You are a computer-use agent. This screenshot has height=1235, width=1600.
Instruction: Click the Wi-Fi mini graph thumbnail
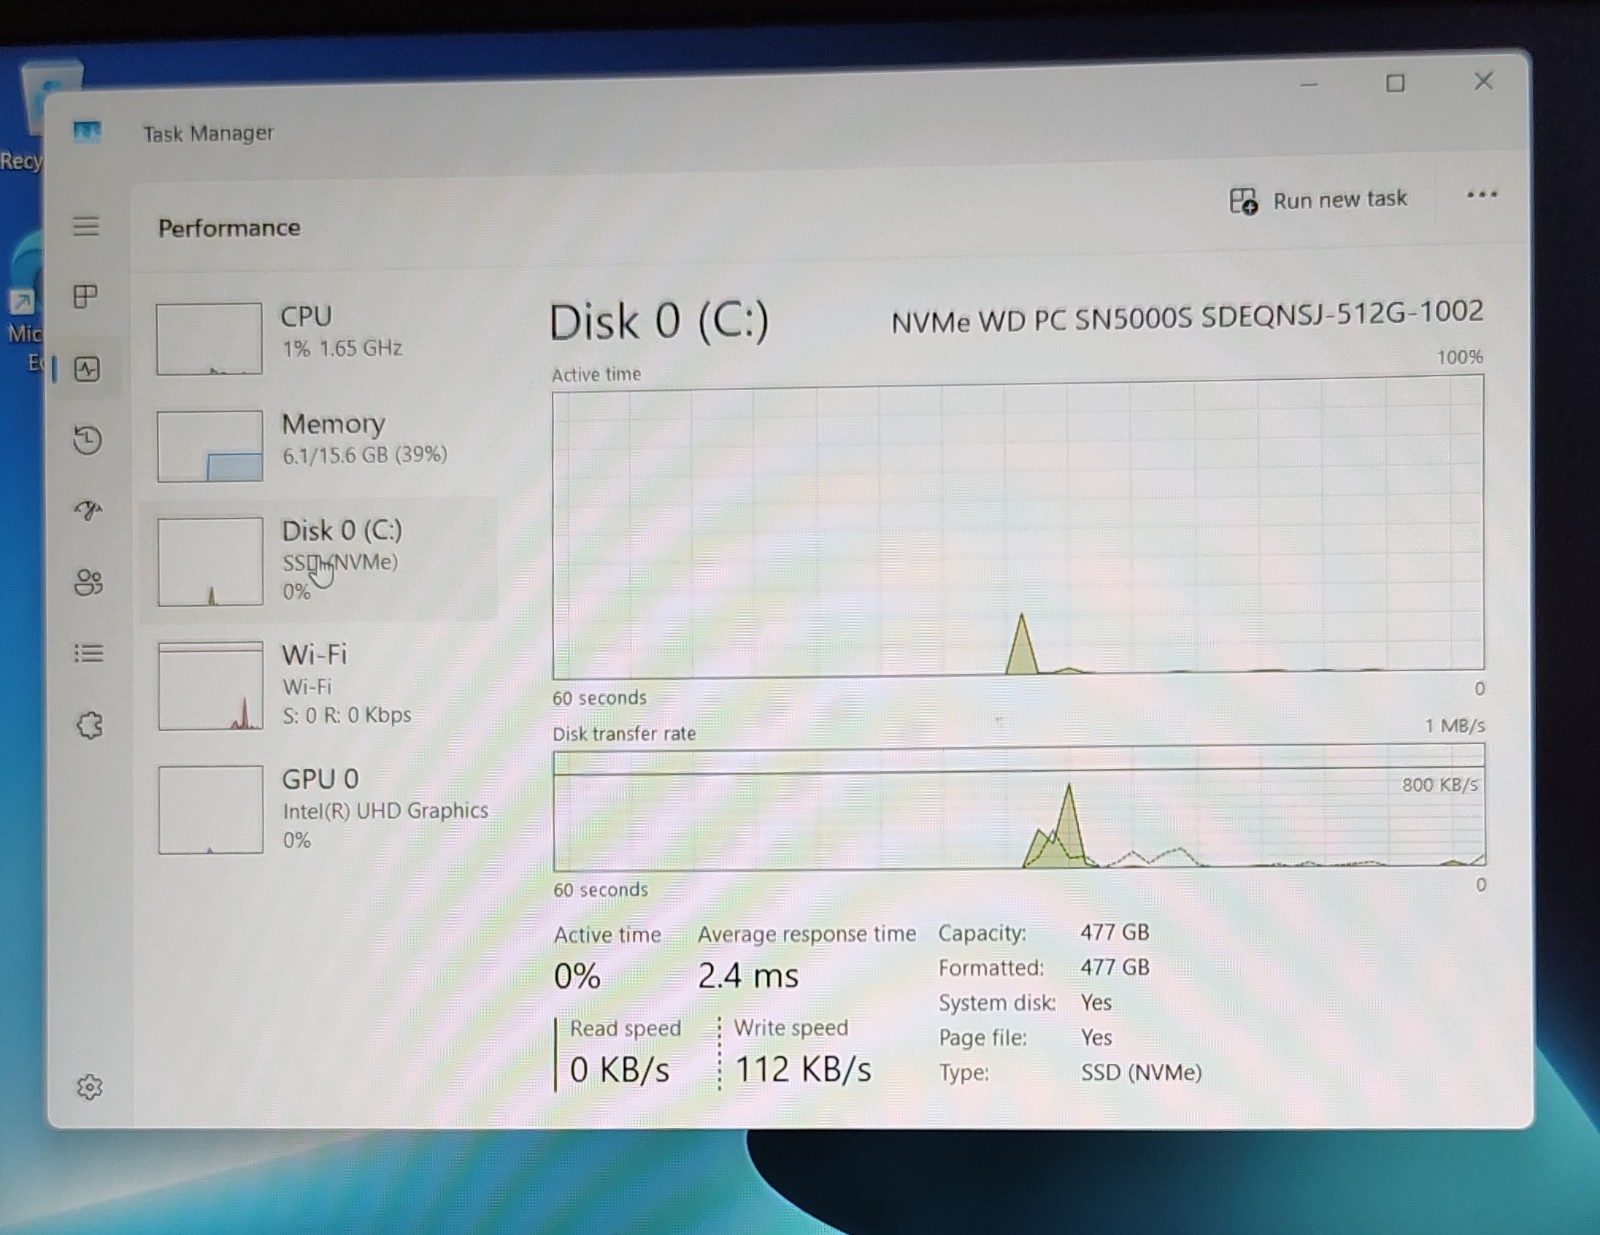point(211,686)
